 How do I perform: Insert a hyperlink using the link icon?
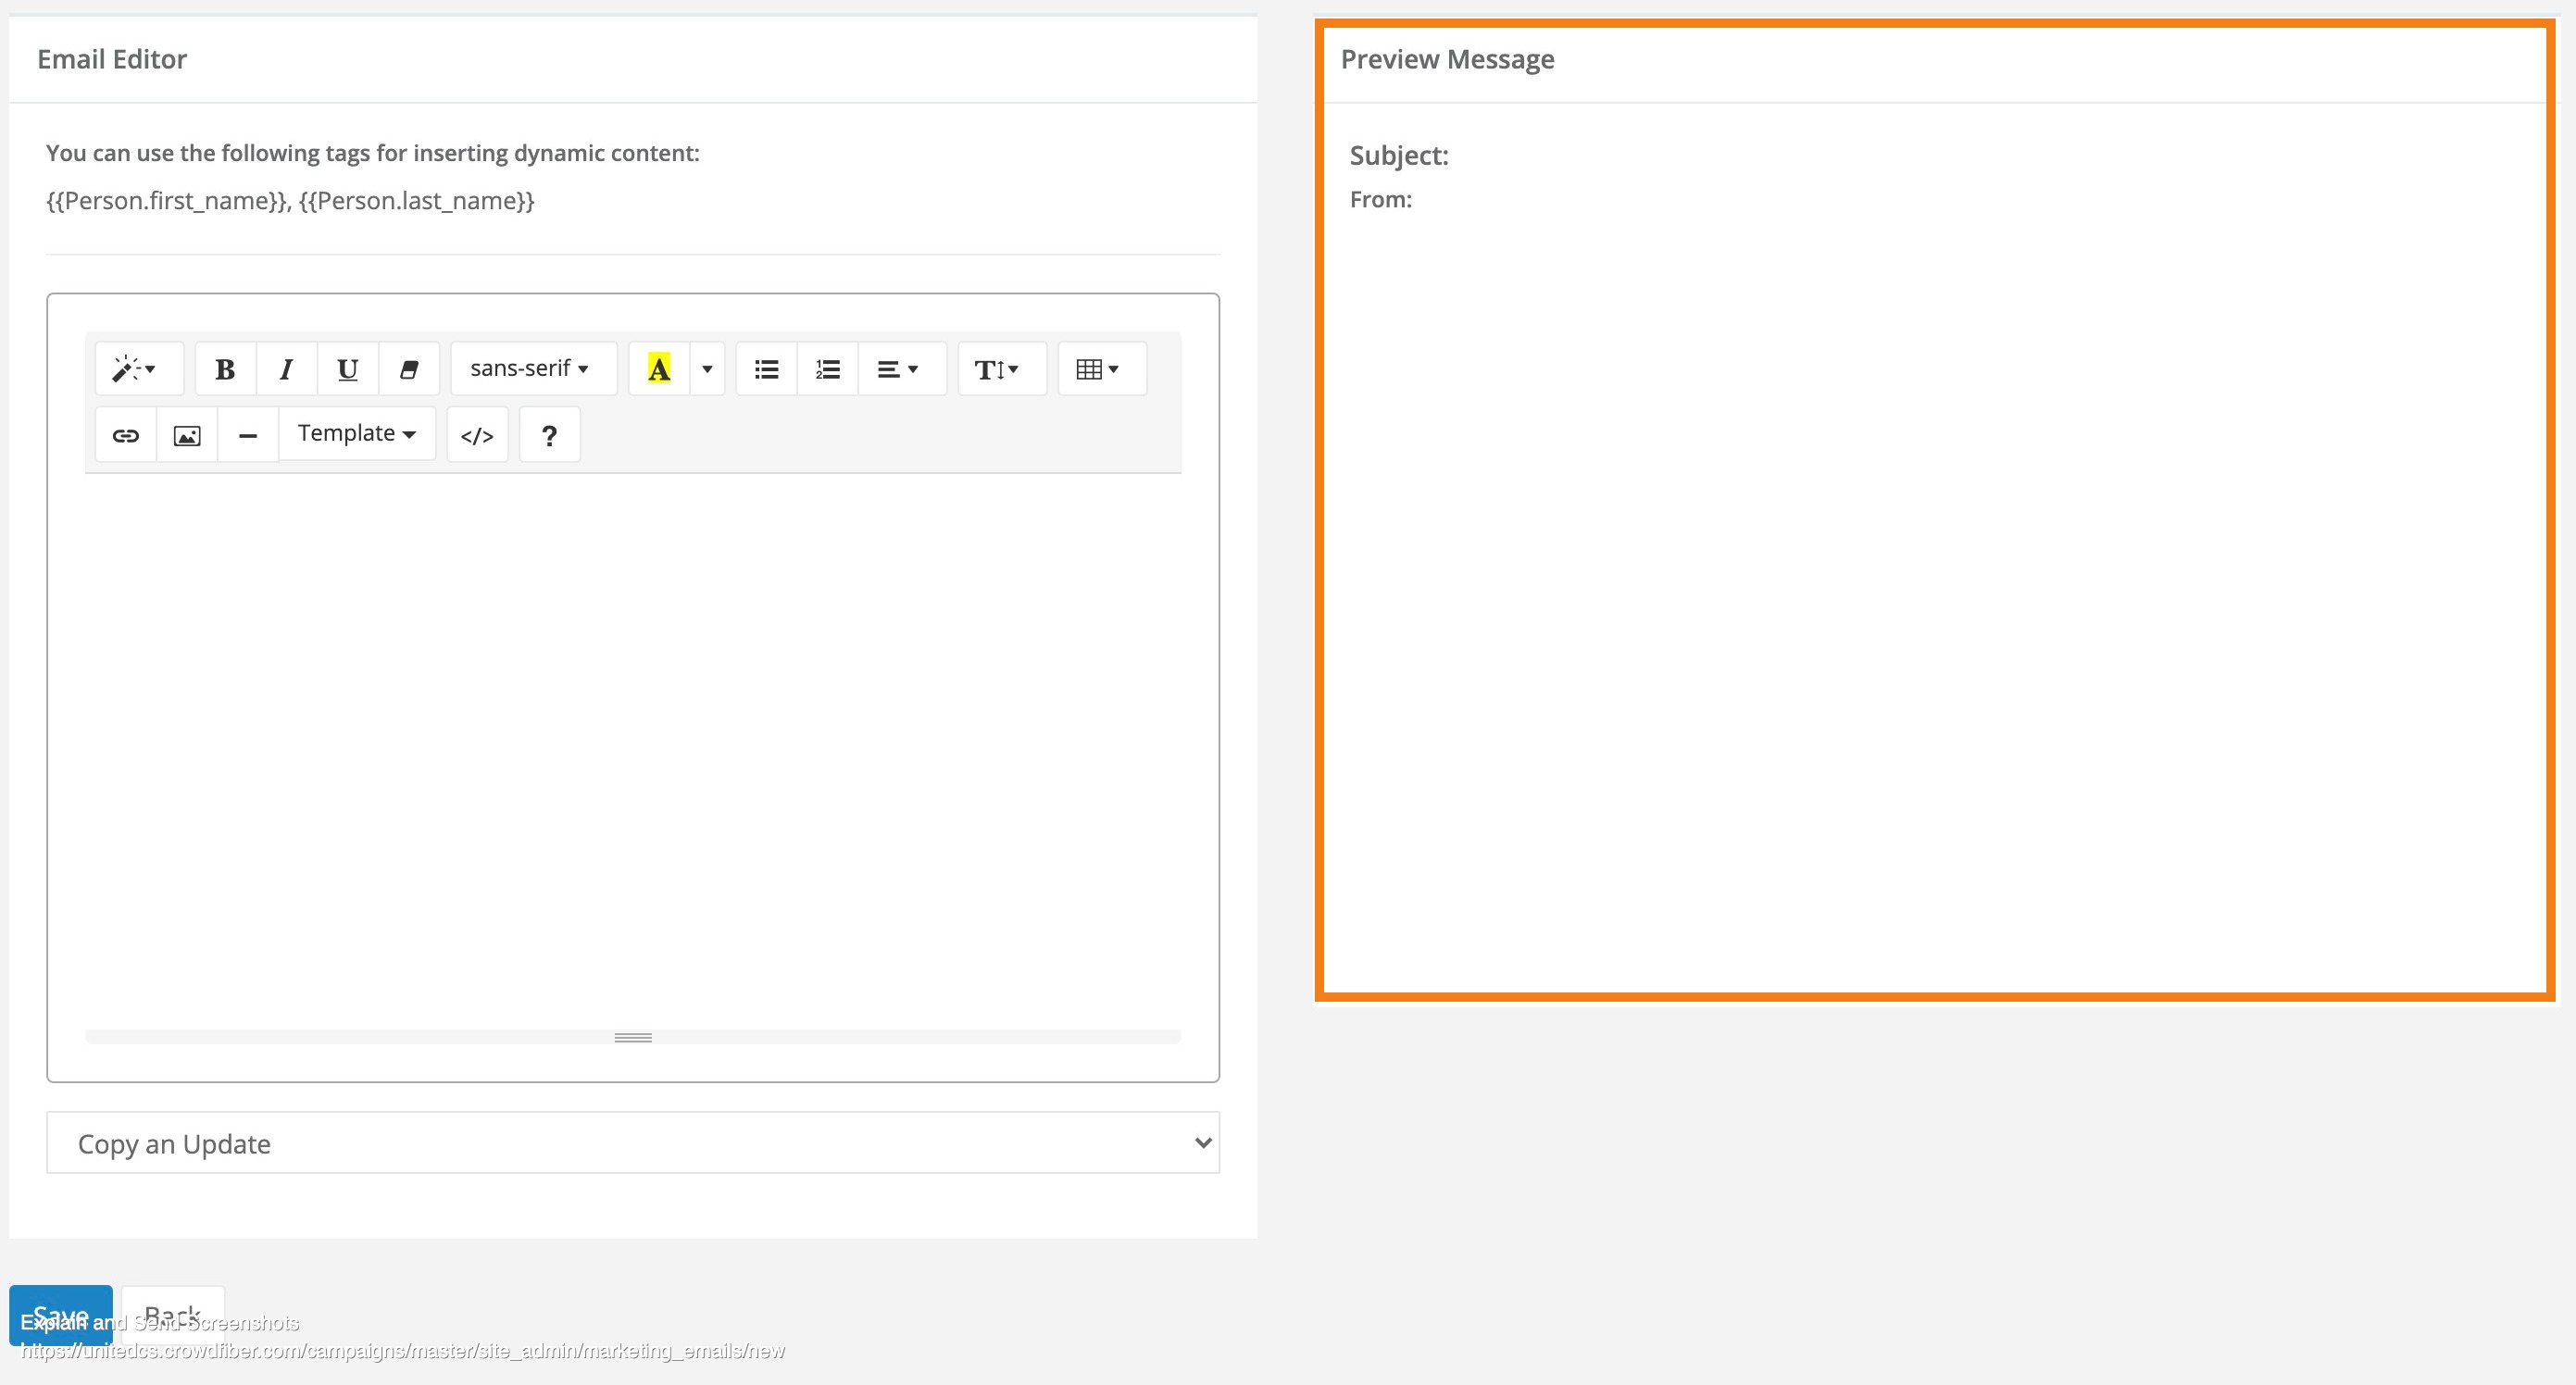coord(125,434)
